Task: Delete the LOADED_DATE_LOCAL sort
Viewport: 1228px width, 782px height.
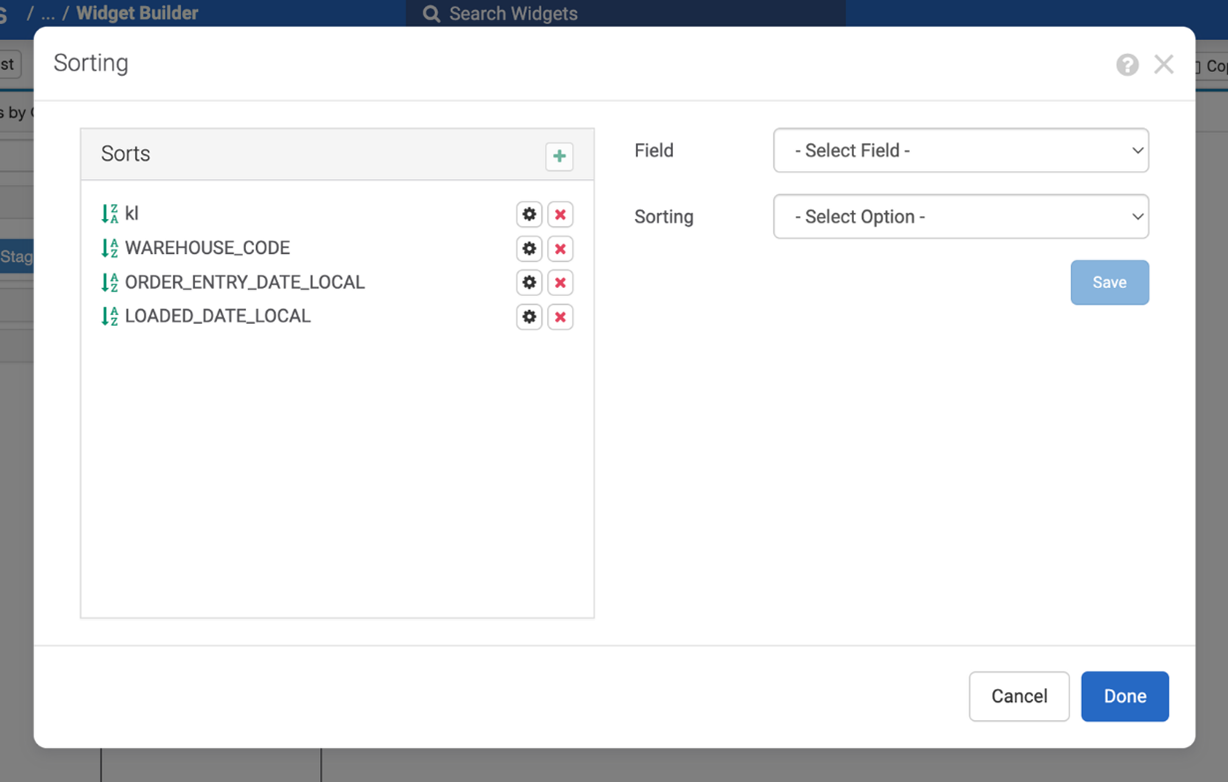Action: click(x=560, y=317)
